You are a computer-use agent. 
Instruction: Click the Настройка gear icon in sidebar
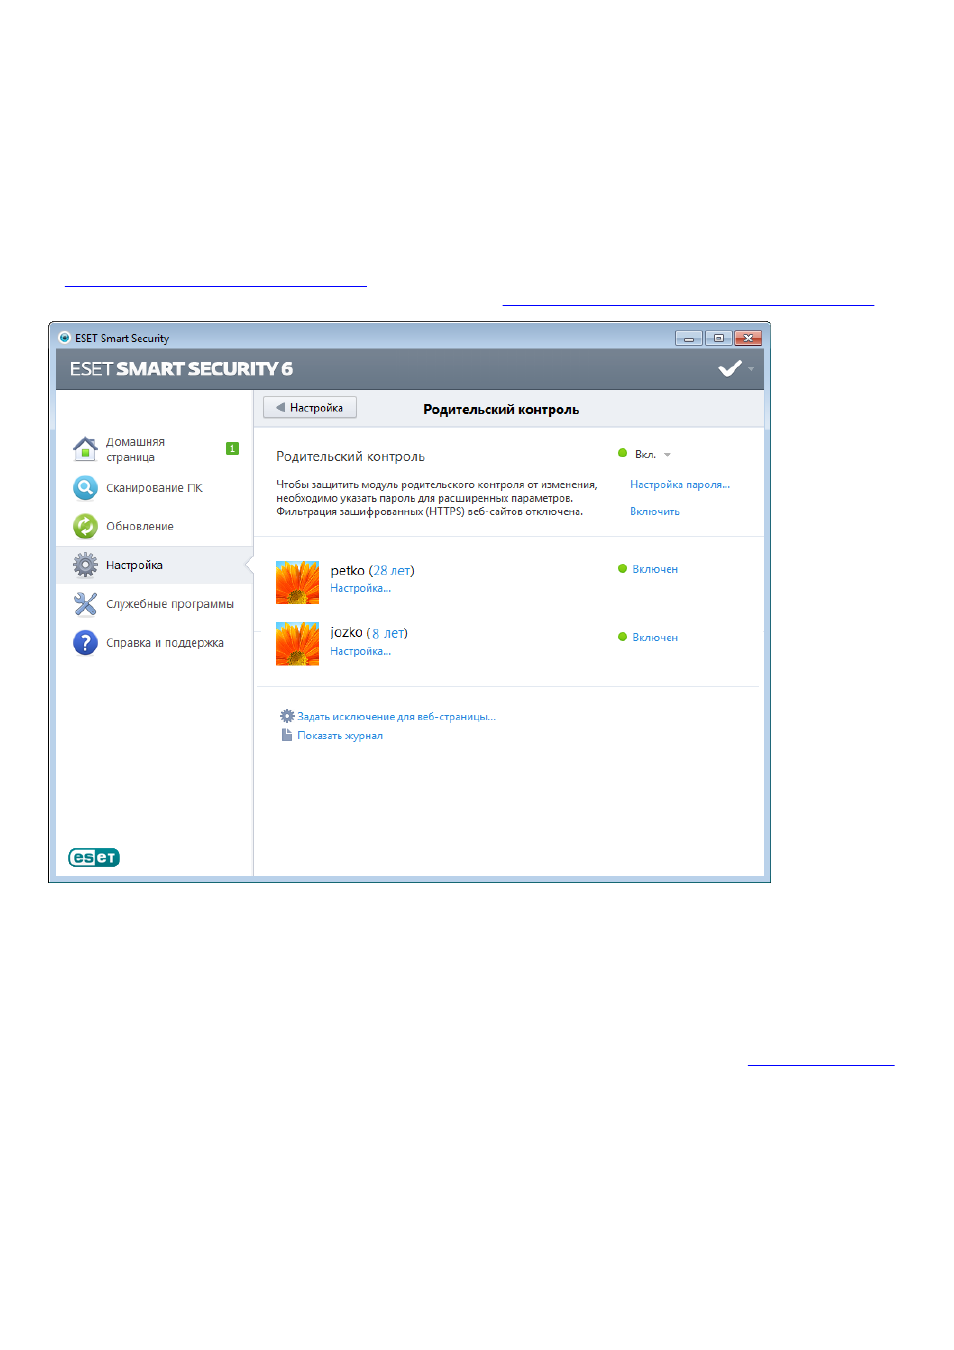[85, 565]
